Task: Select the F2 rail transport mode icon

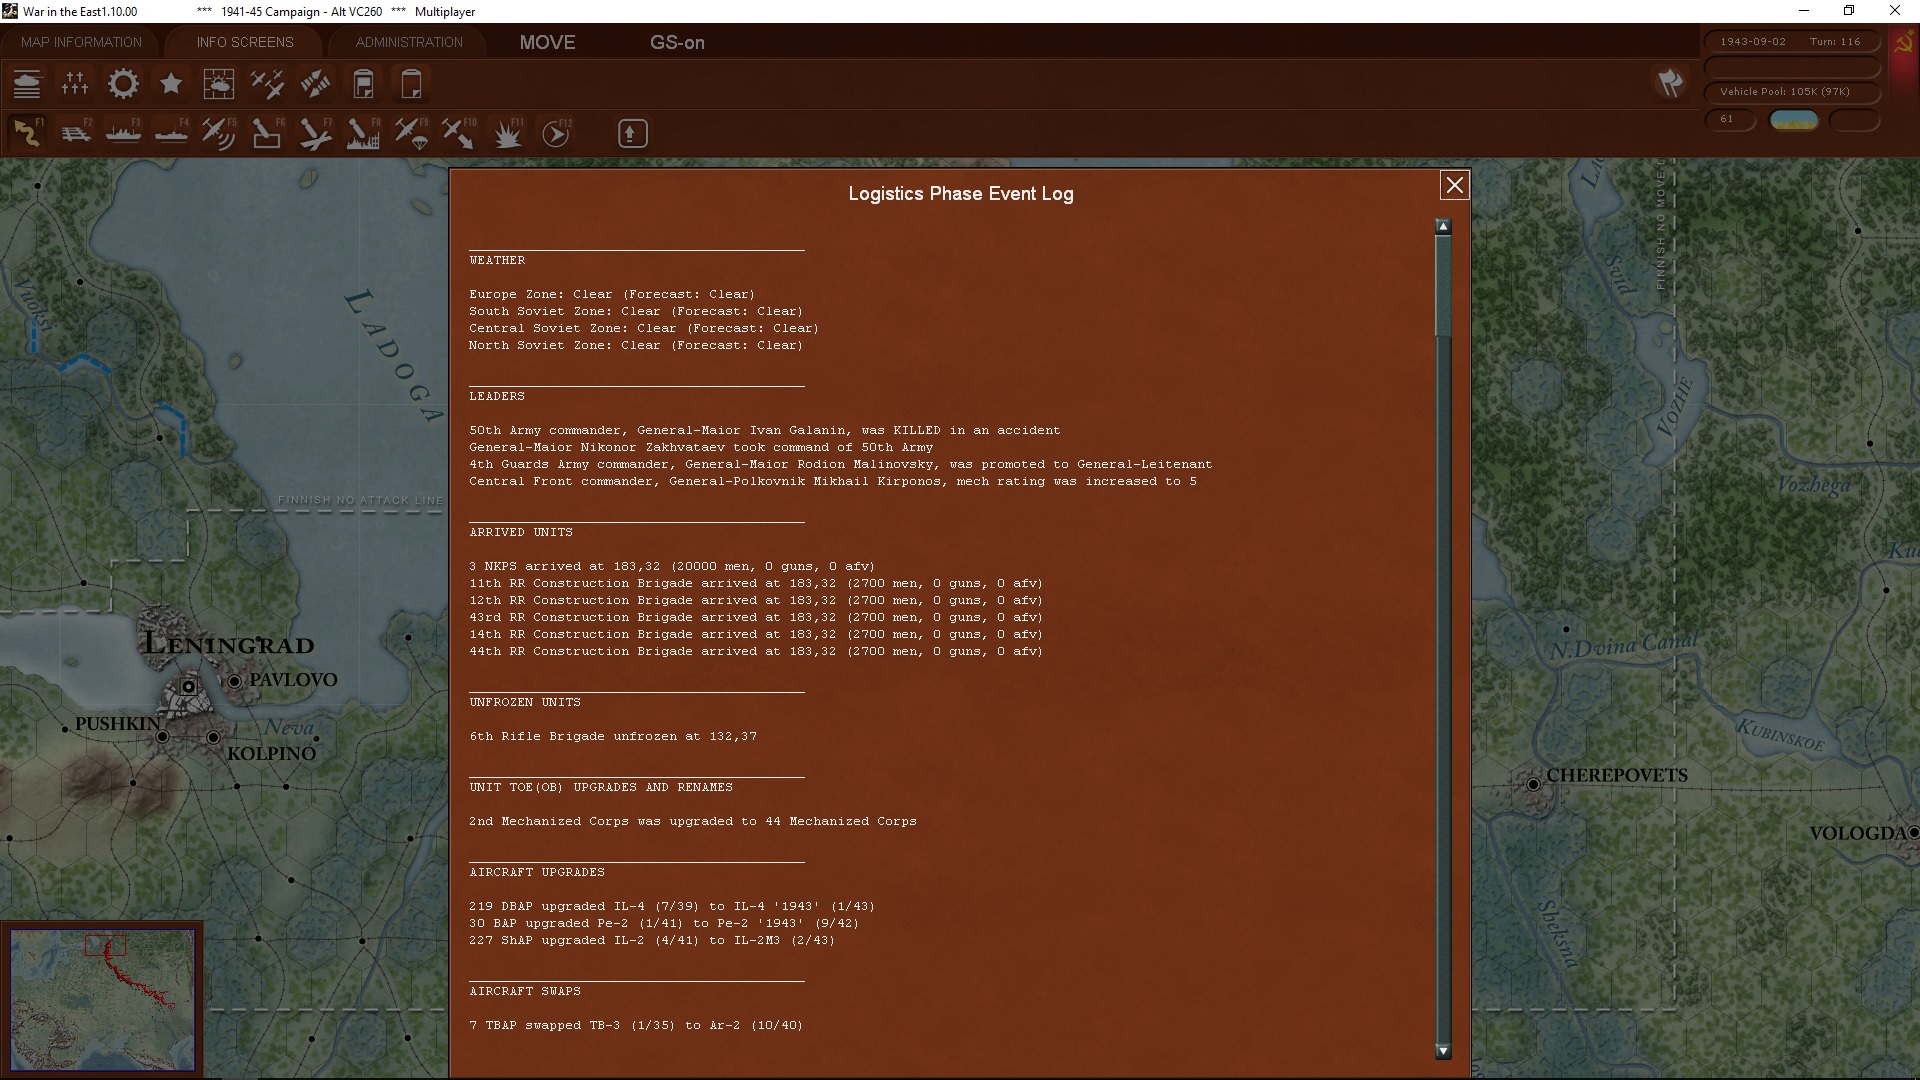Action: pos(75,133)
